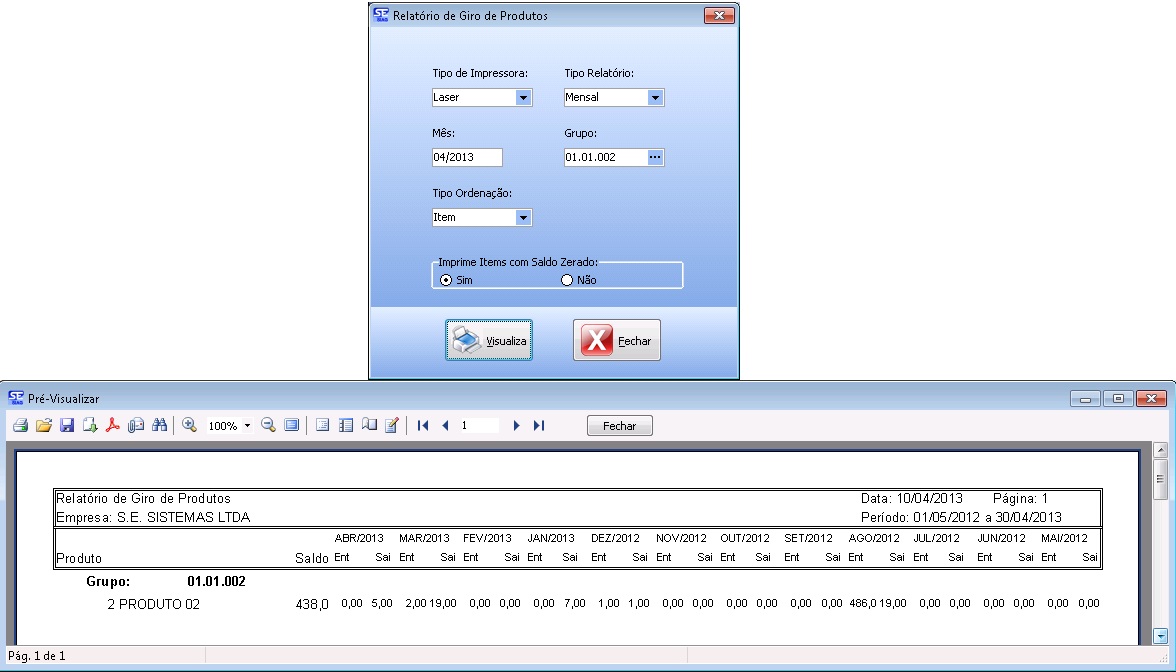
Task: Open the Tipo de Impressora dropdown
Action: (523, 98)
